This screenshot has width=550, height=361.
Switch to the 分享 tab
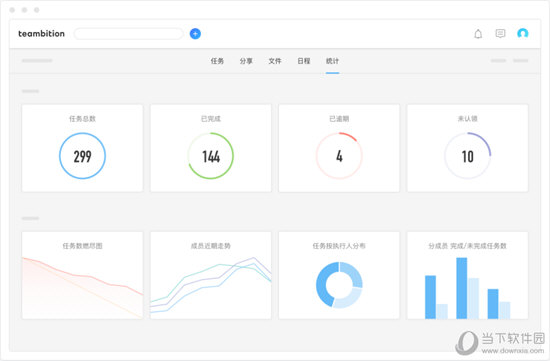point(246,61)
